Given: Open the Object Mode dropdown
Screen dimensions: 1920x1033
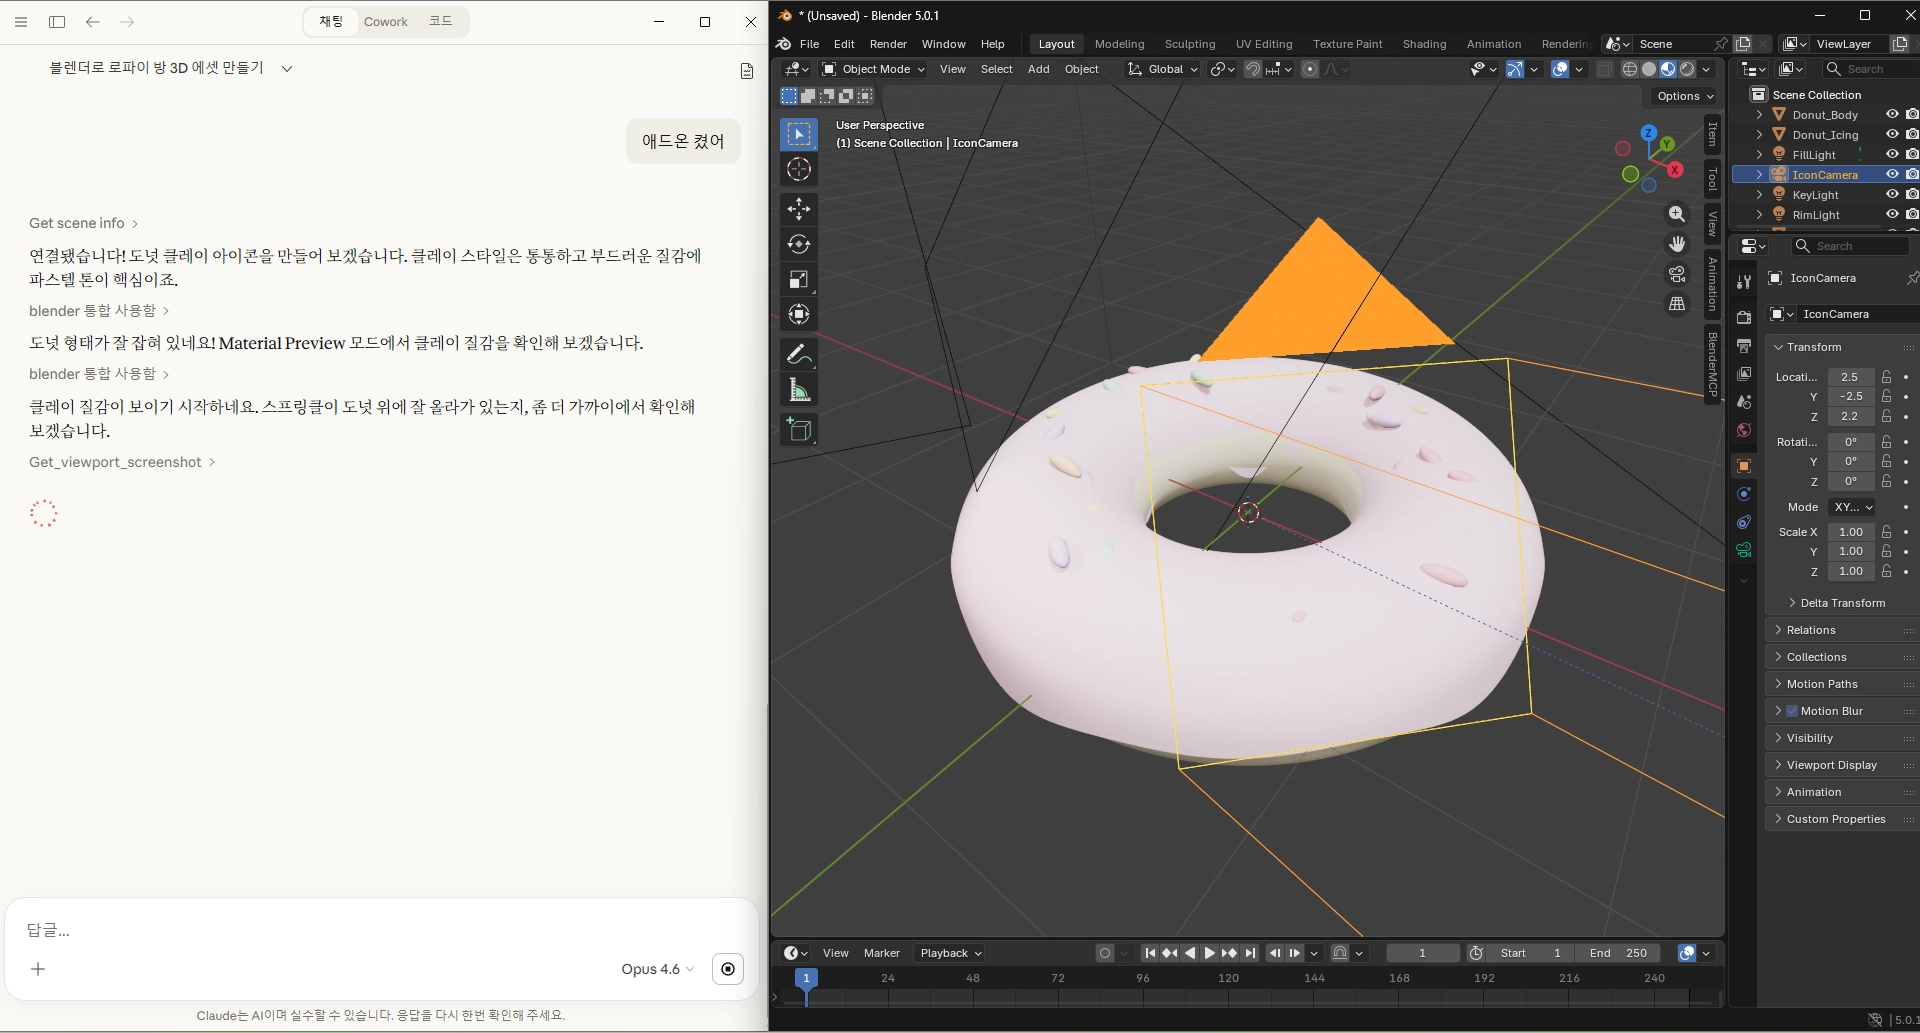Looking at the screenshot, I should 873,69.
